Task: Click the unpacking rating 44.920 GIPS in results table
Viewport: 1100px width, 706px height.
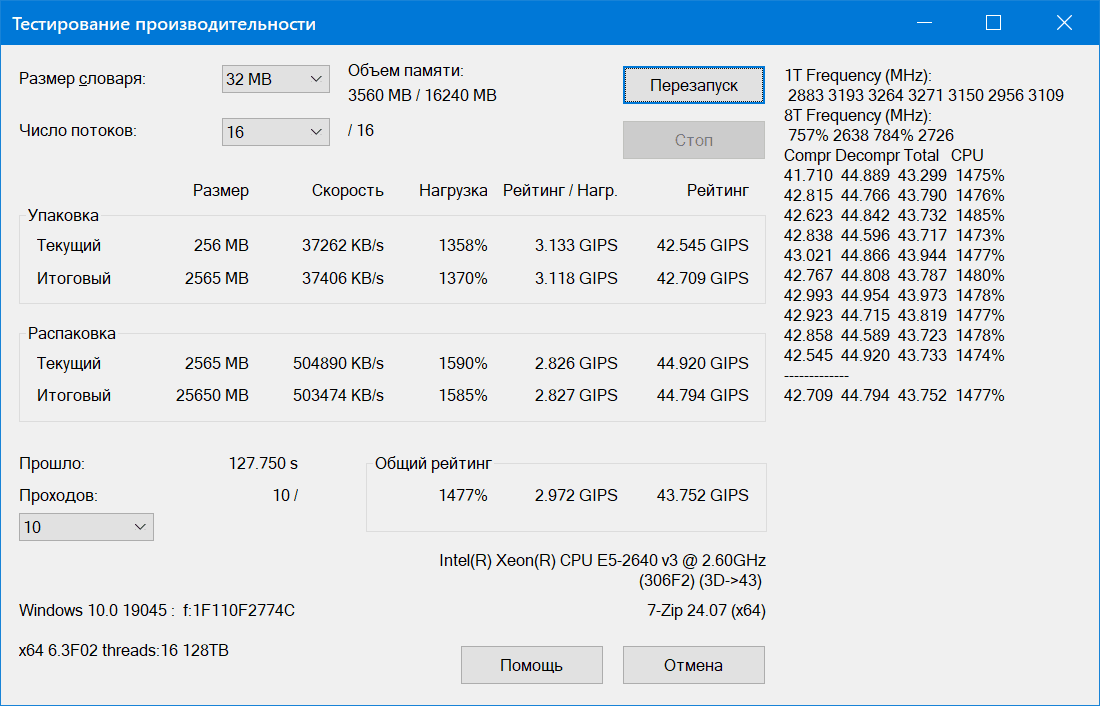Action: click(x=703, y=364)
